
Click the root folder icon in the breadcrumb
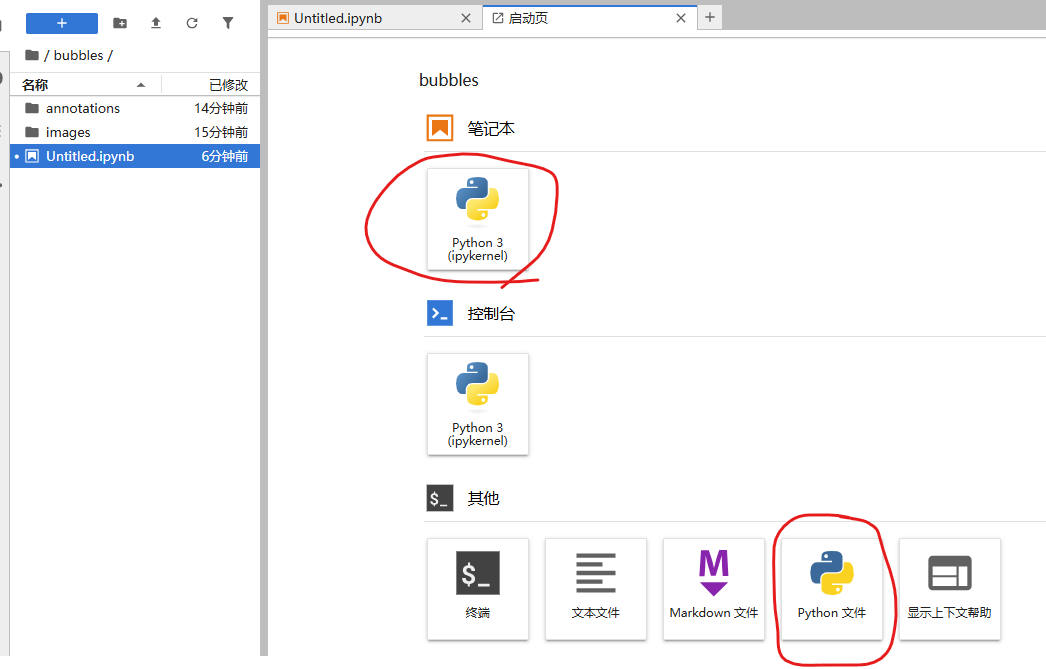pos(31,55)
